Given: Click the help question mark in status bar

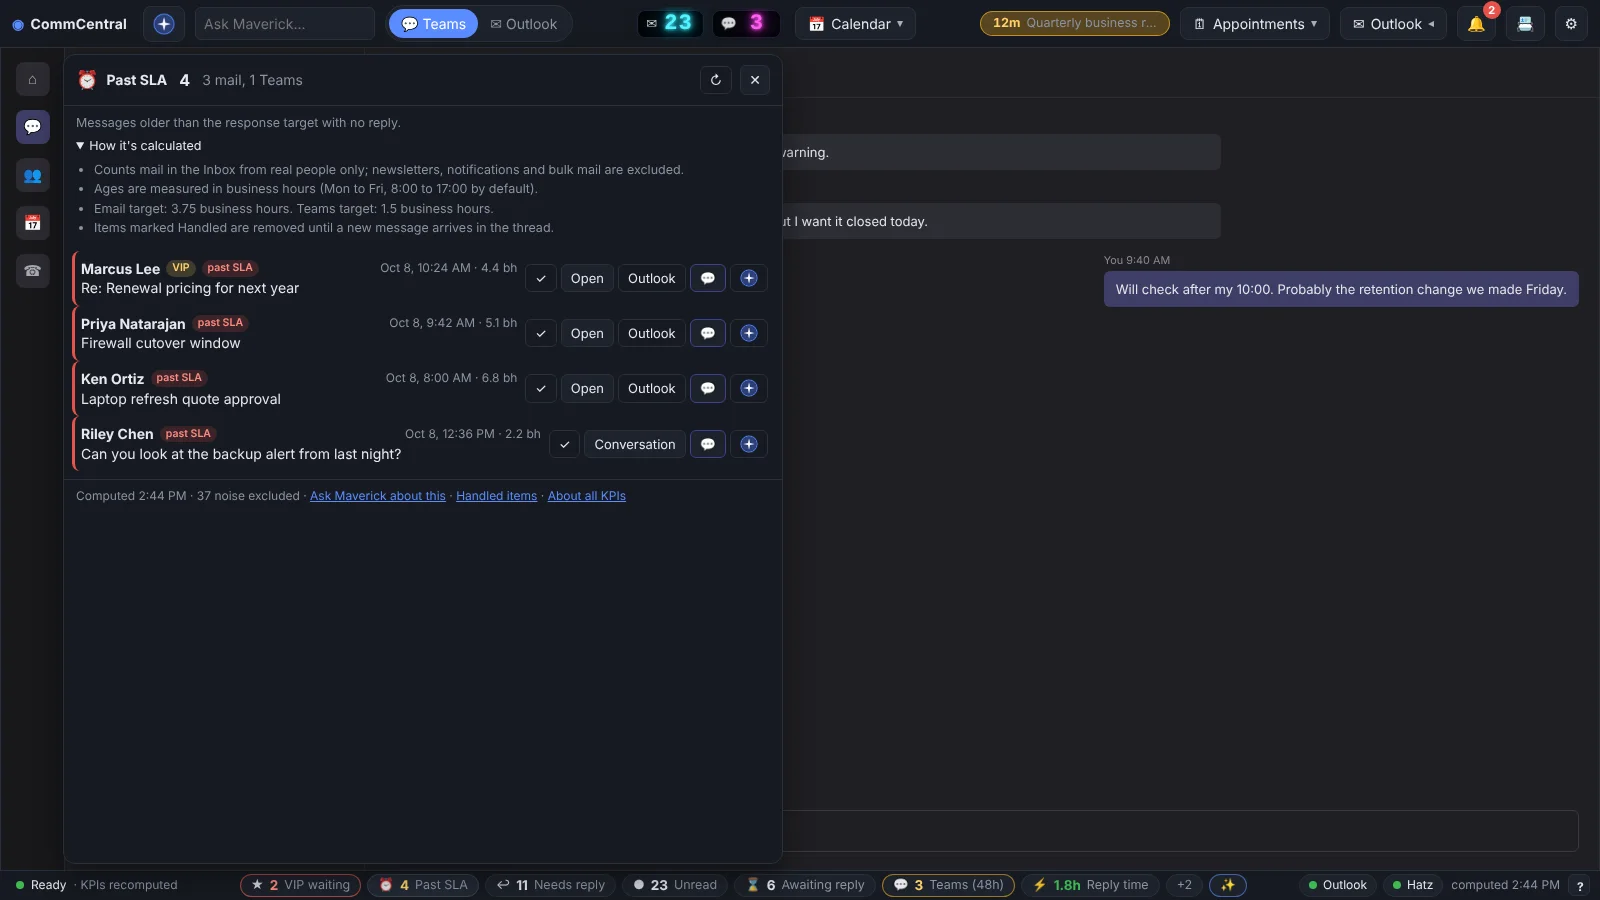Looking at the screenshot, I should tap(1580, 885).
